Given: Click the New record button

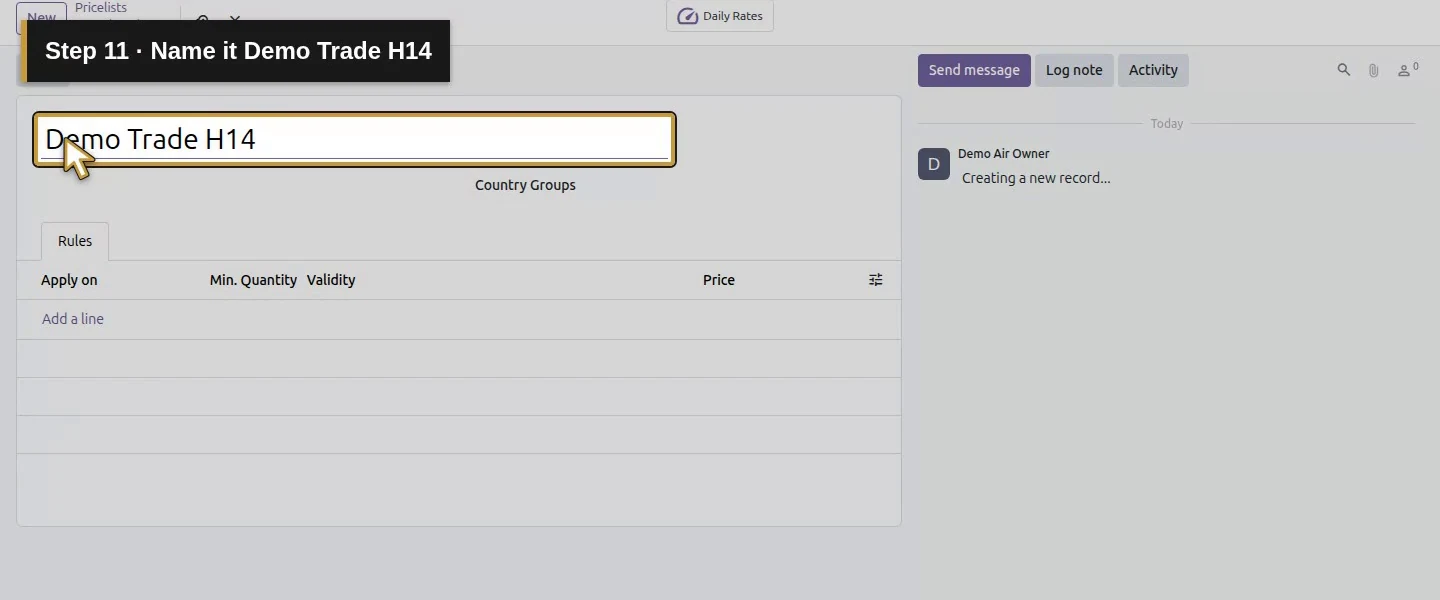Looking at the screenshot, I should tap(41, 17).
